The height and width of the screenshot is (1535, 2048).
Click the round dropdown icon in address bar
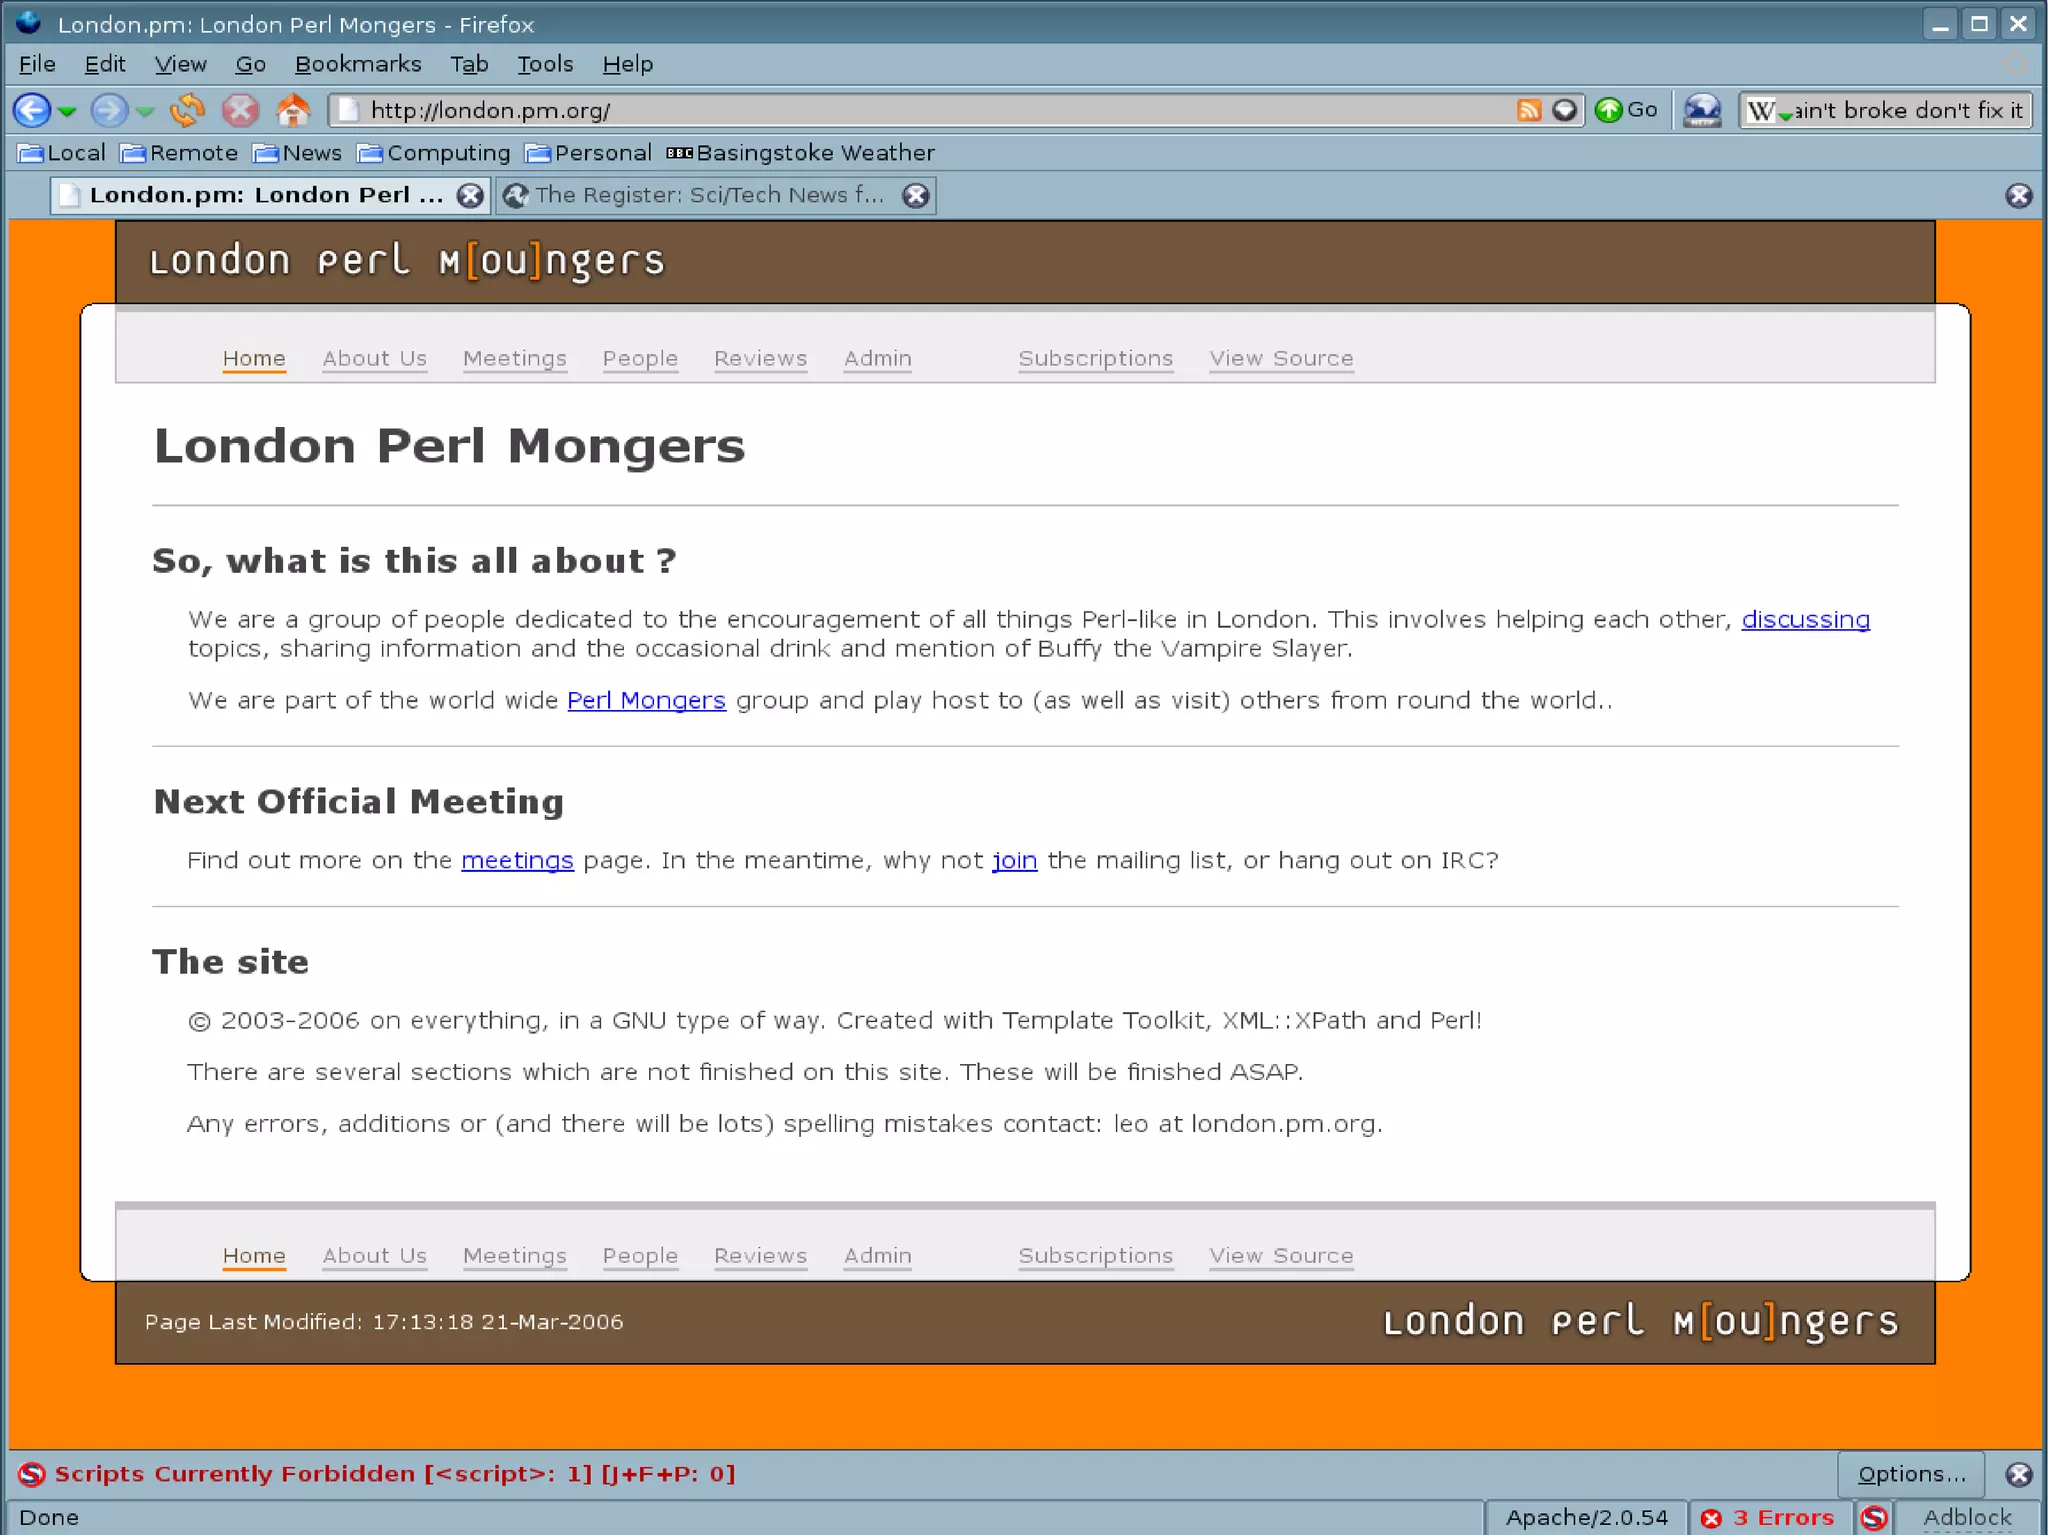coord(1565,110)
